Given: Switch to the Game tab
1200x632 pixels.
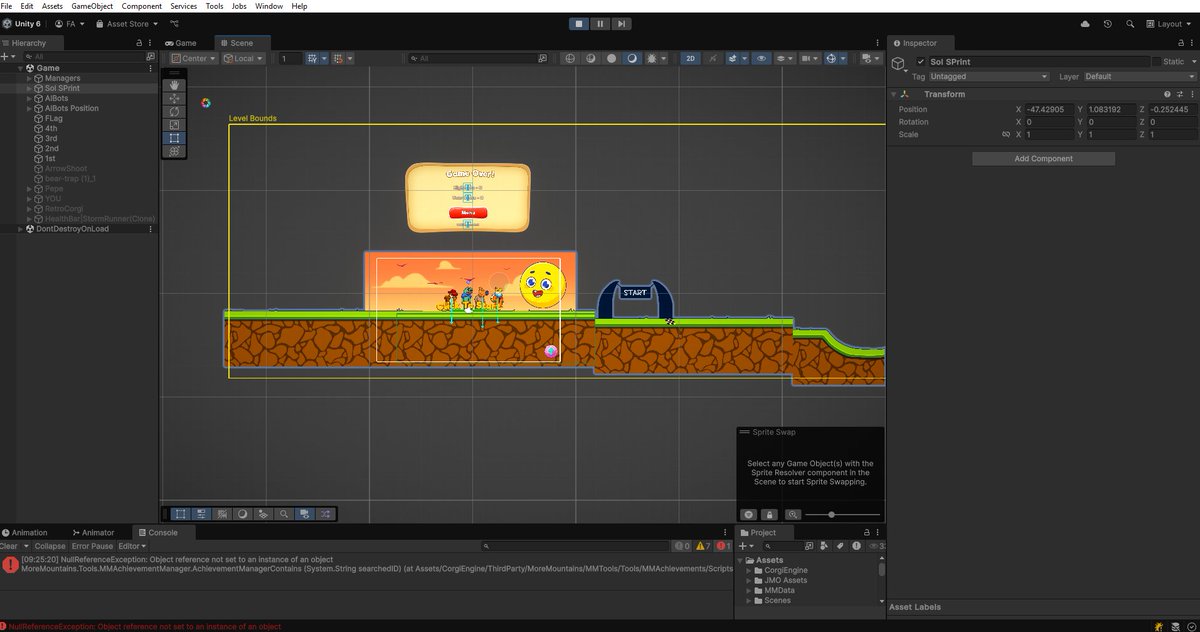Looking at the screenshot, I should [181, 43].
